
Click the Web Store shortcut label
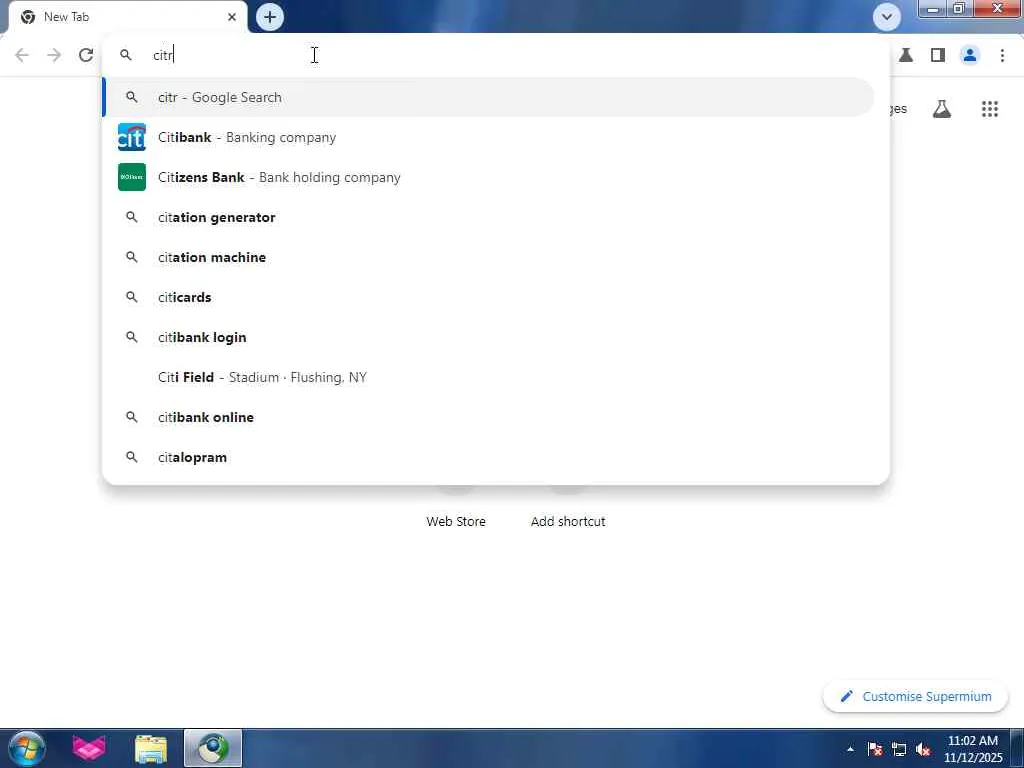point(456,521)
